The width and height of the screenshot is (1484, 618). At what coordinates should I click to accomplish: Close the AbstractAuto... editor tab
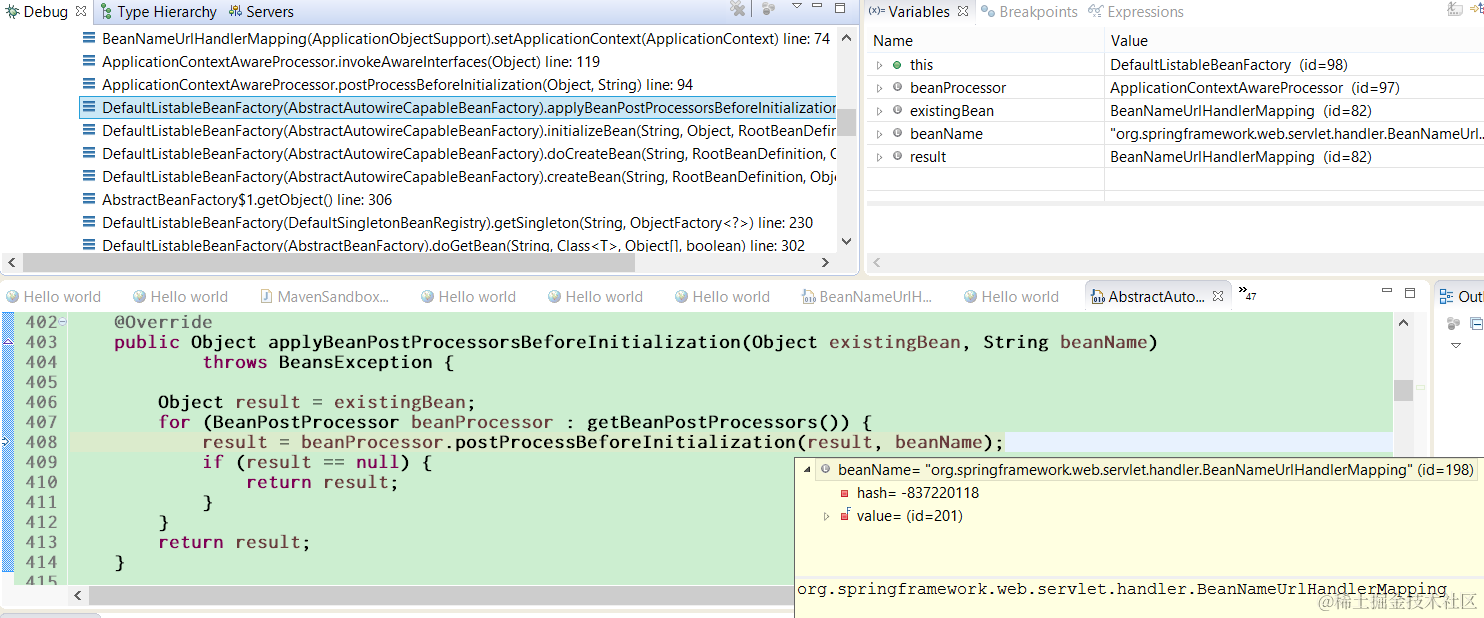[1218, 297]
